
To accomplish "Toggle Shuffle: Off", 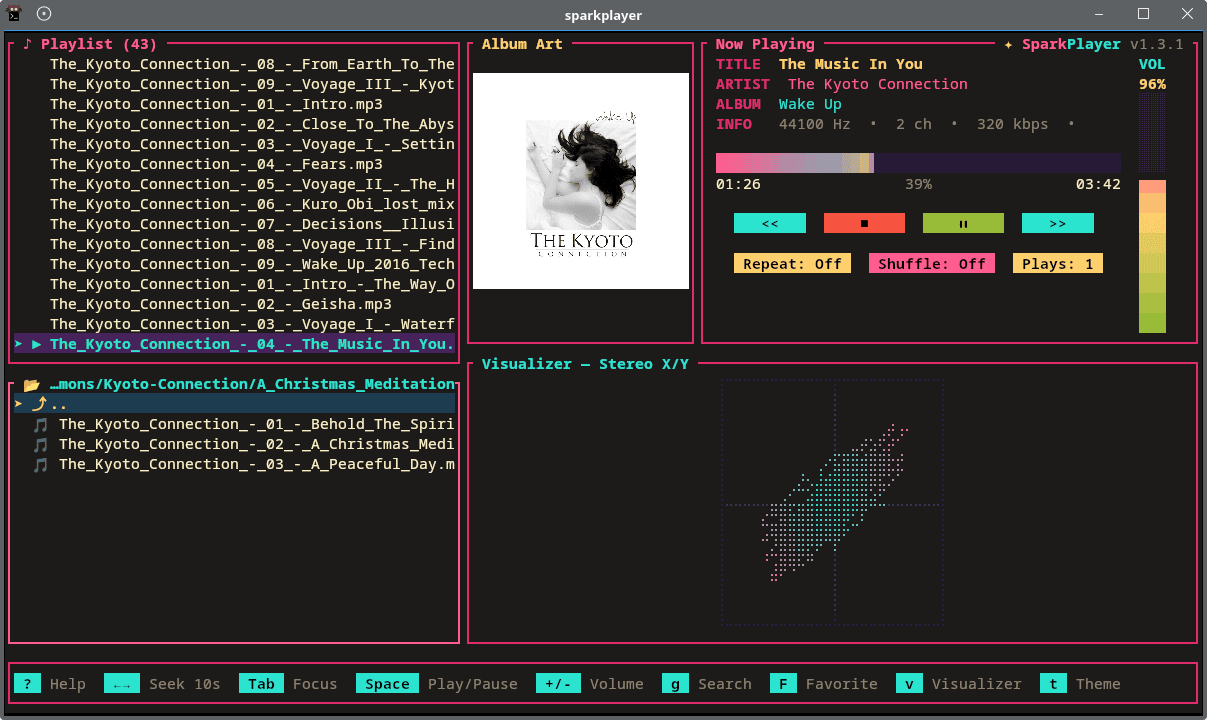I will click(x=932, y=264).
